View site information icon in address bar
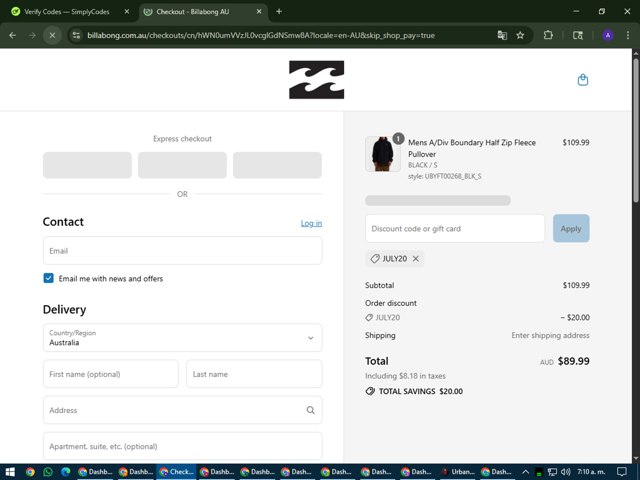The image size is (640, 480). [76, 36]
